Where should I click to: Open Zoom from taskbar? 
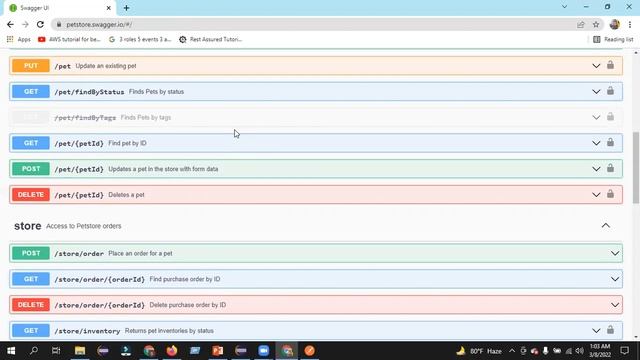[x=264, y=351]
